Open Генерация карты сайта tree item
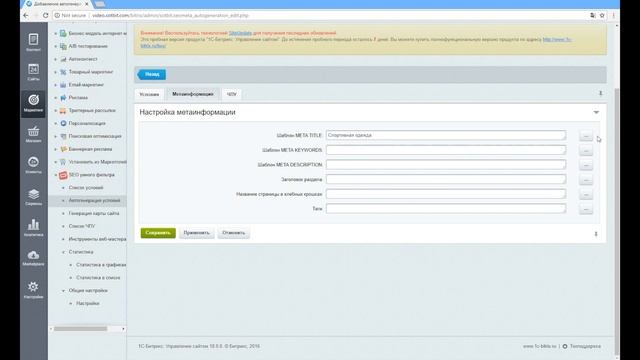The image size is (640, 360). tap(94, 213)
